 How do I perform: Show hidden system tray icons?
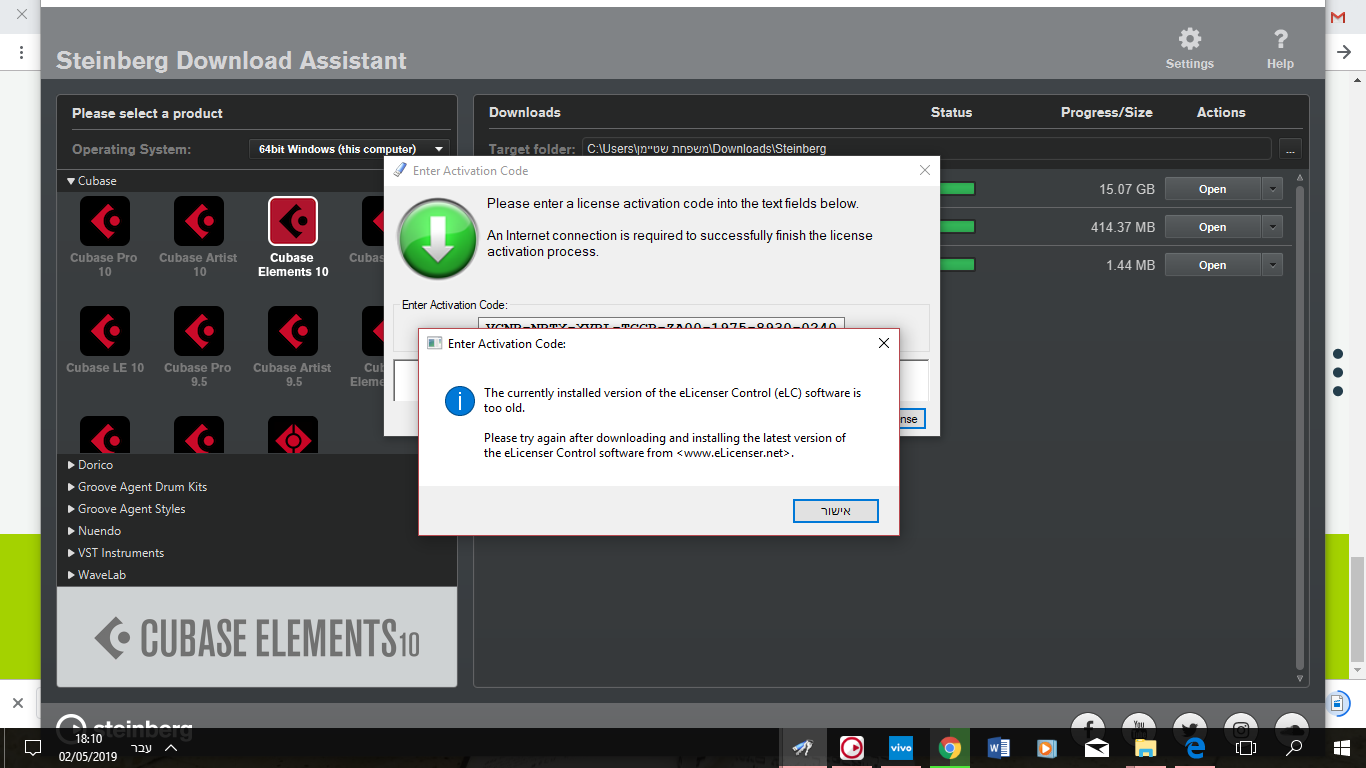click(x=171, y=748)
